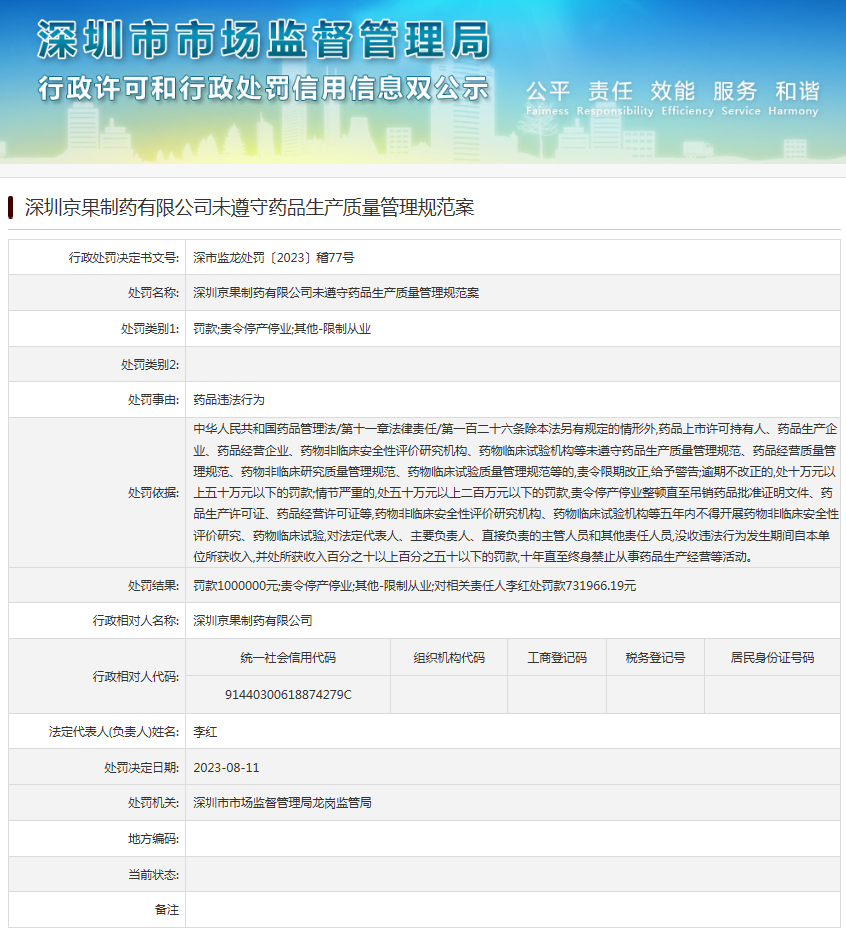
Task: Click the 公平 Fairness slogan in banner
Action: (x=548, y=97)
